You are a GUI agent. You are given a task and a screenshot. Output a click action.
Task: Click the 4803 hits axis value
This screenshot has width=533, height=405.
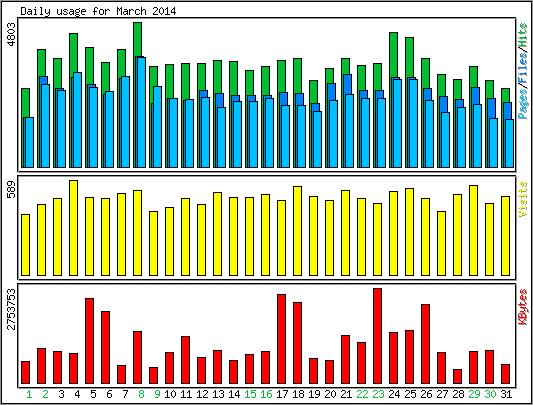(11, 34)
